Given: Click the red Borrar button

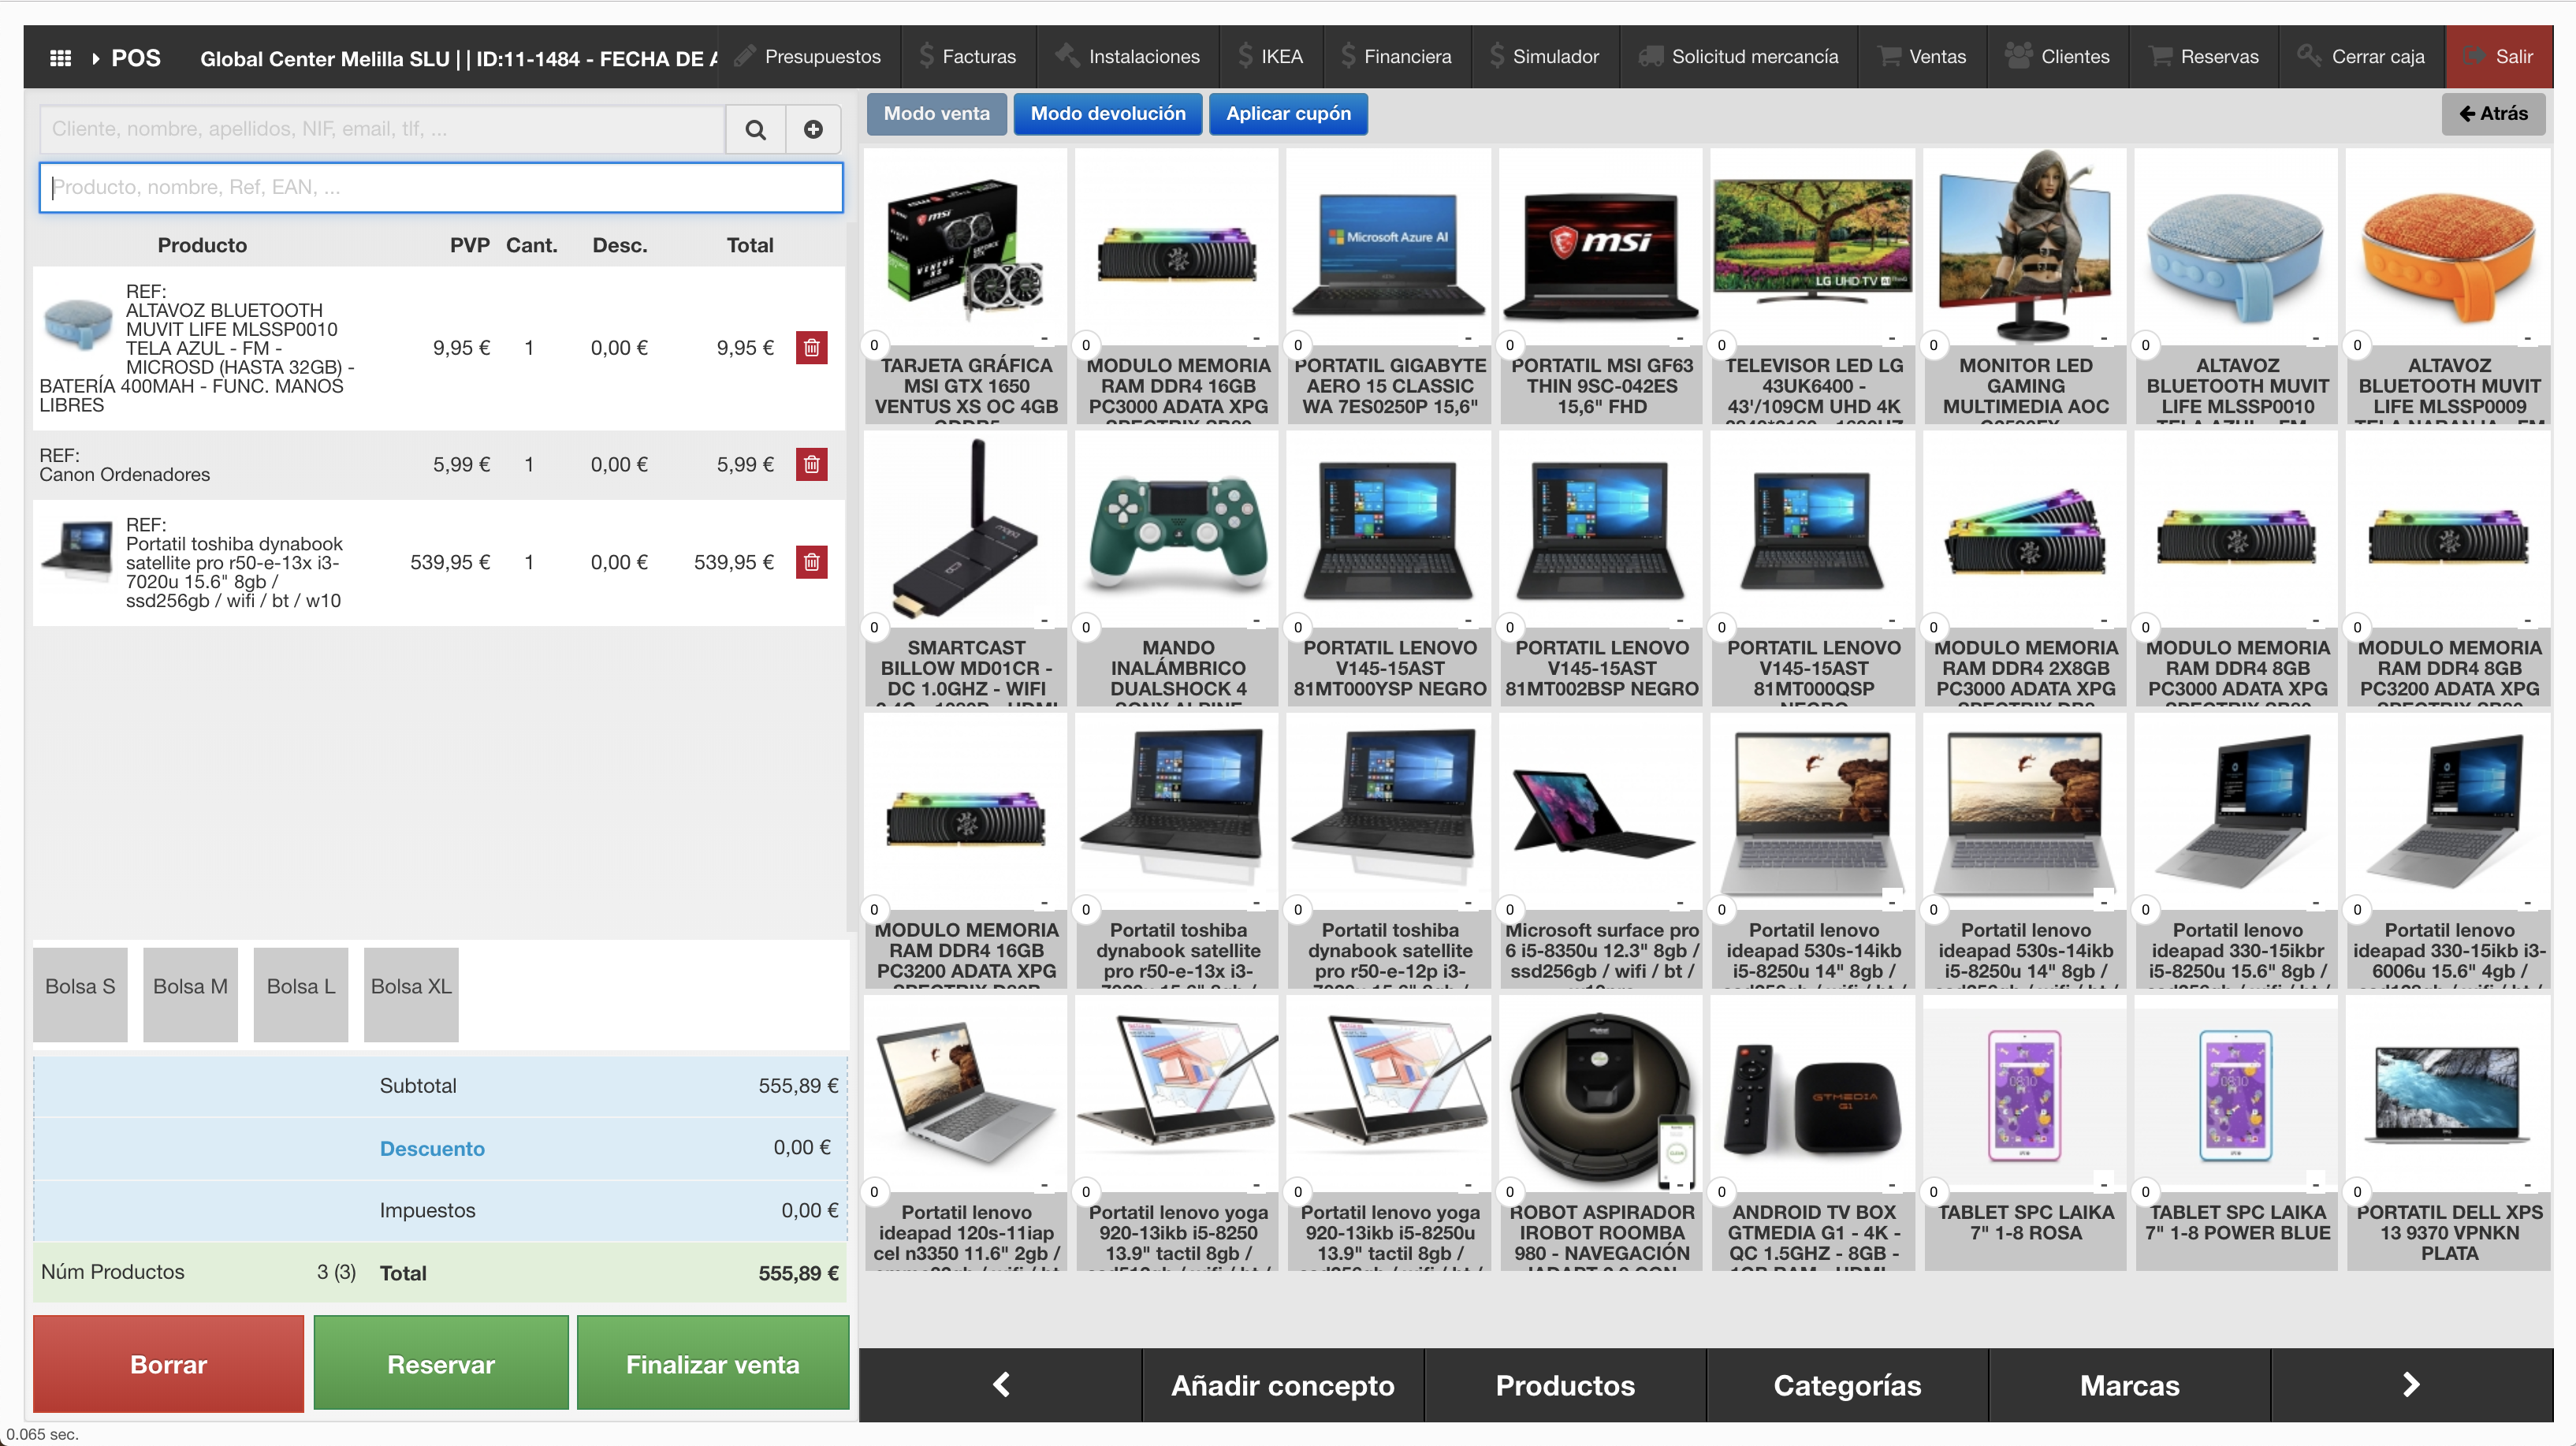Looking at the screenshot, I should point(168,1364).
